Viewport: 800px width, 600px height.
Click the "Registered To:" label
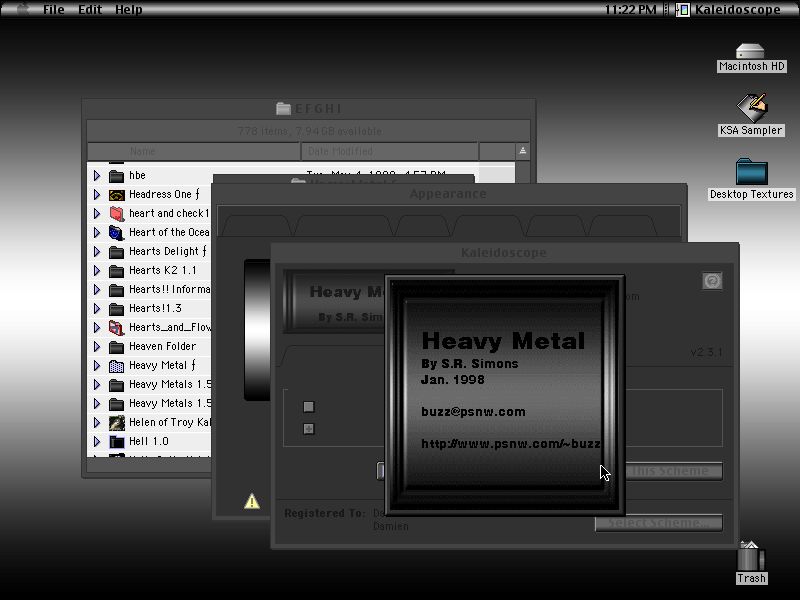[325, 513]
